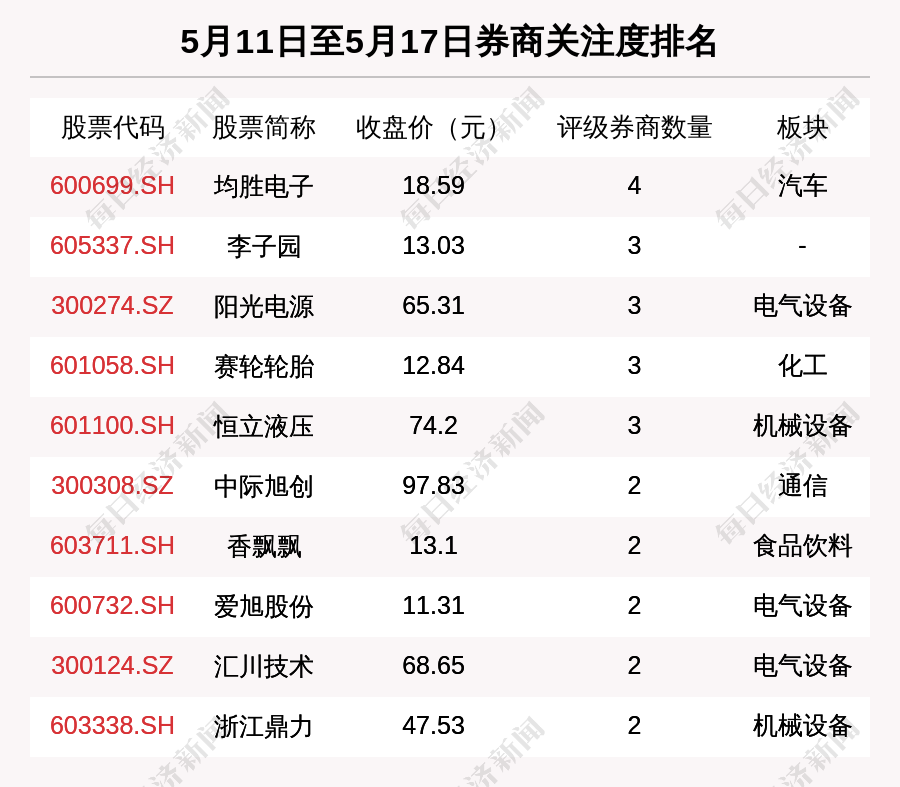Select stock name 阳光电源
The width and height of the screenshot is (900, 787).
(x=263, y=306)
